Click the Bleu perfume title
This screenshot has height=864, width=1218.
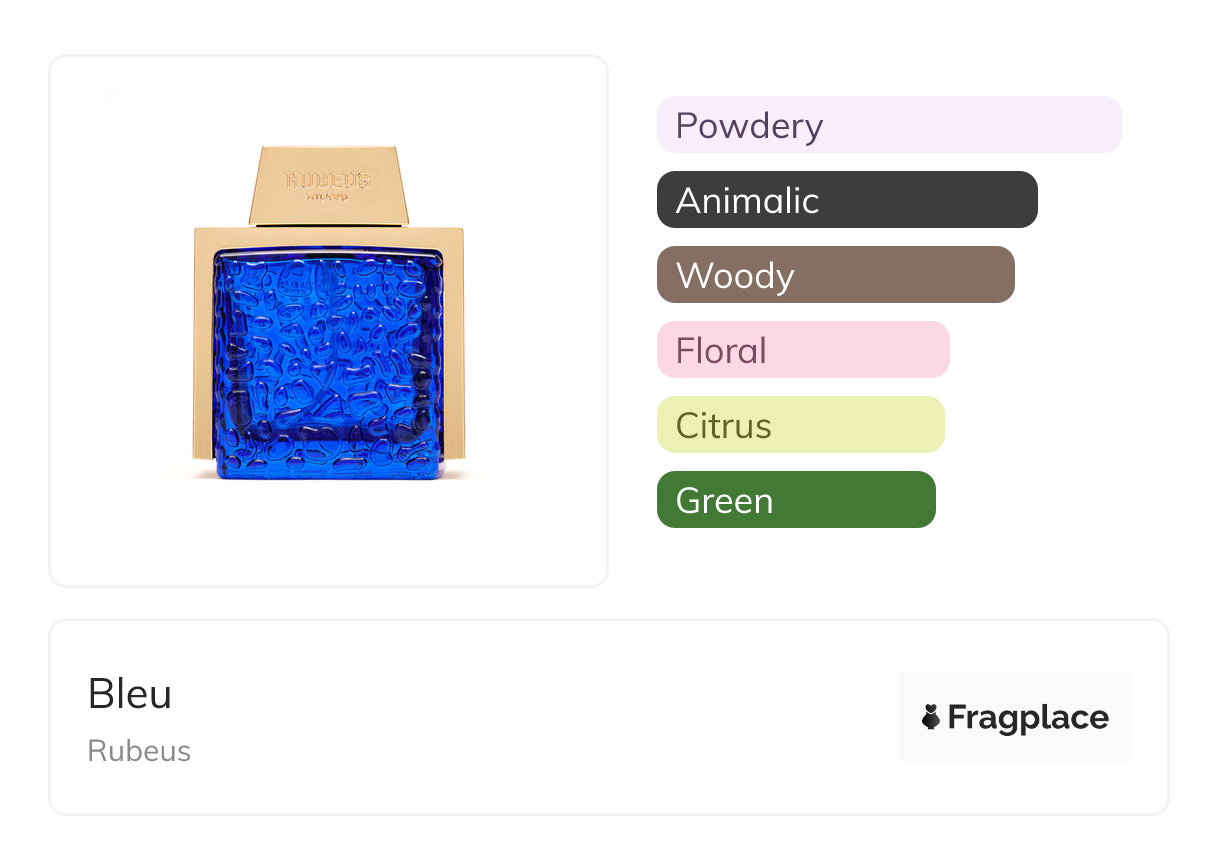130,694
